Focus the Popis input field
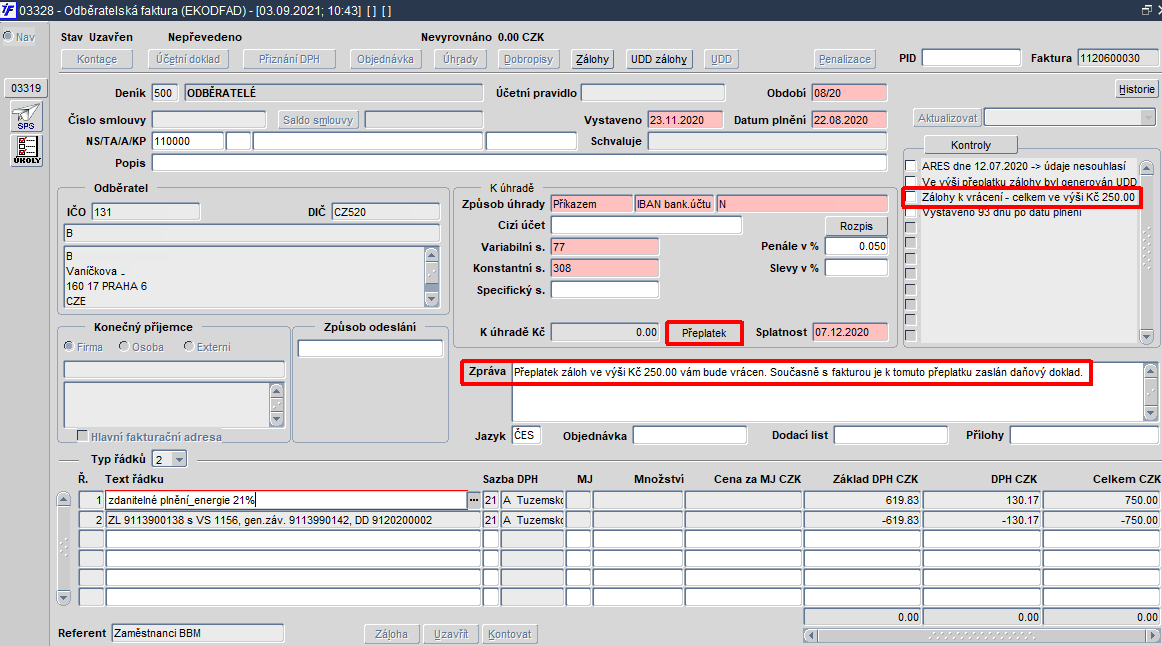This screenshot has width=1162, height=646. [x=519, y=163]
